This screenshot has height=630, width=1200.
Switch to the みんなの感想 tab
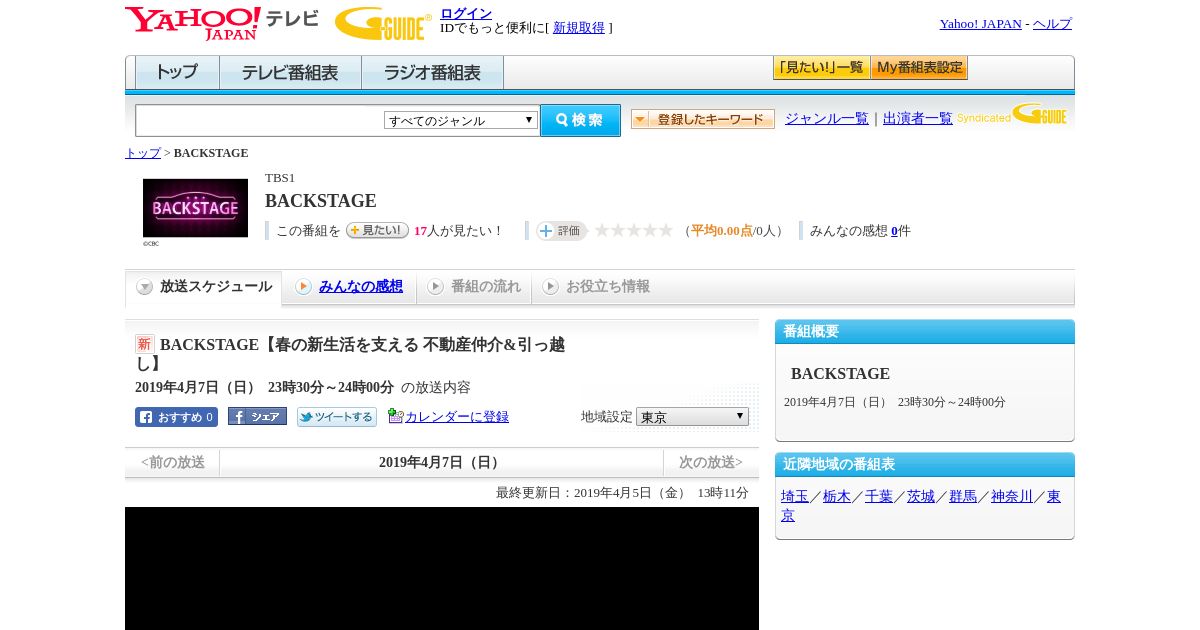349,287
